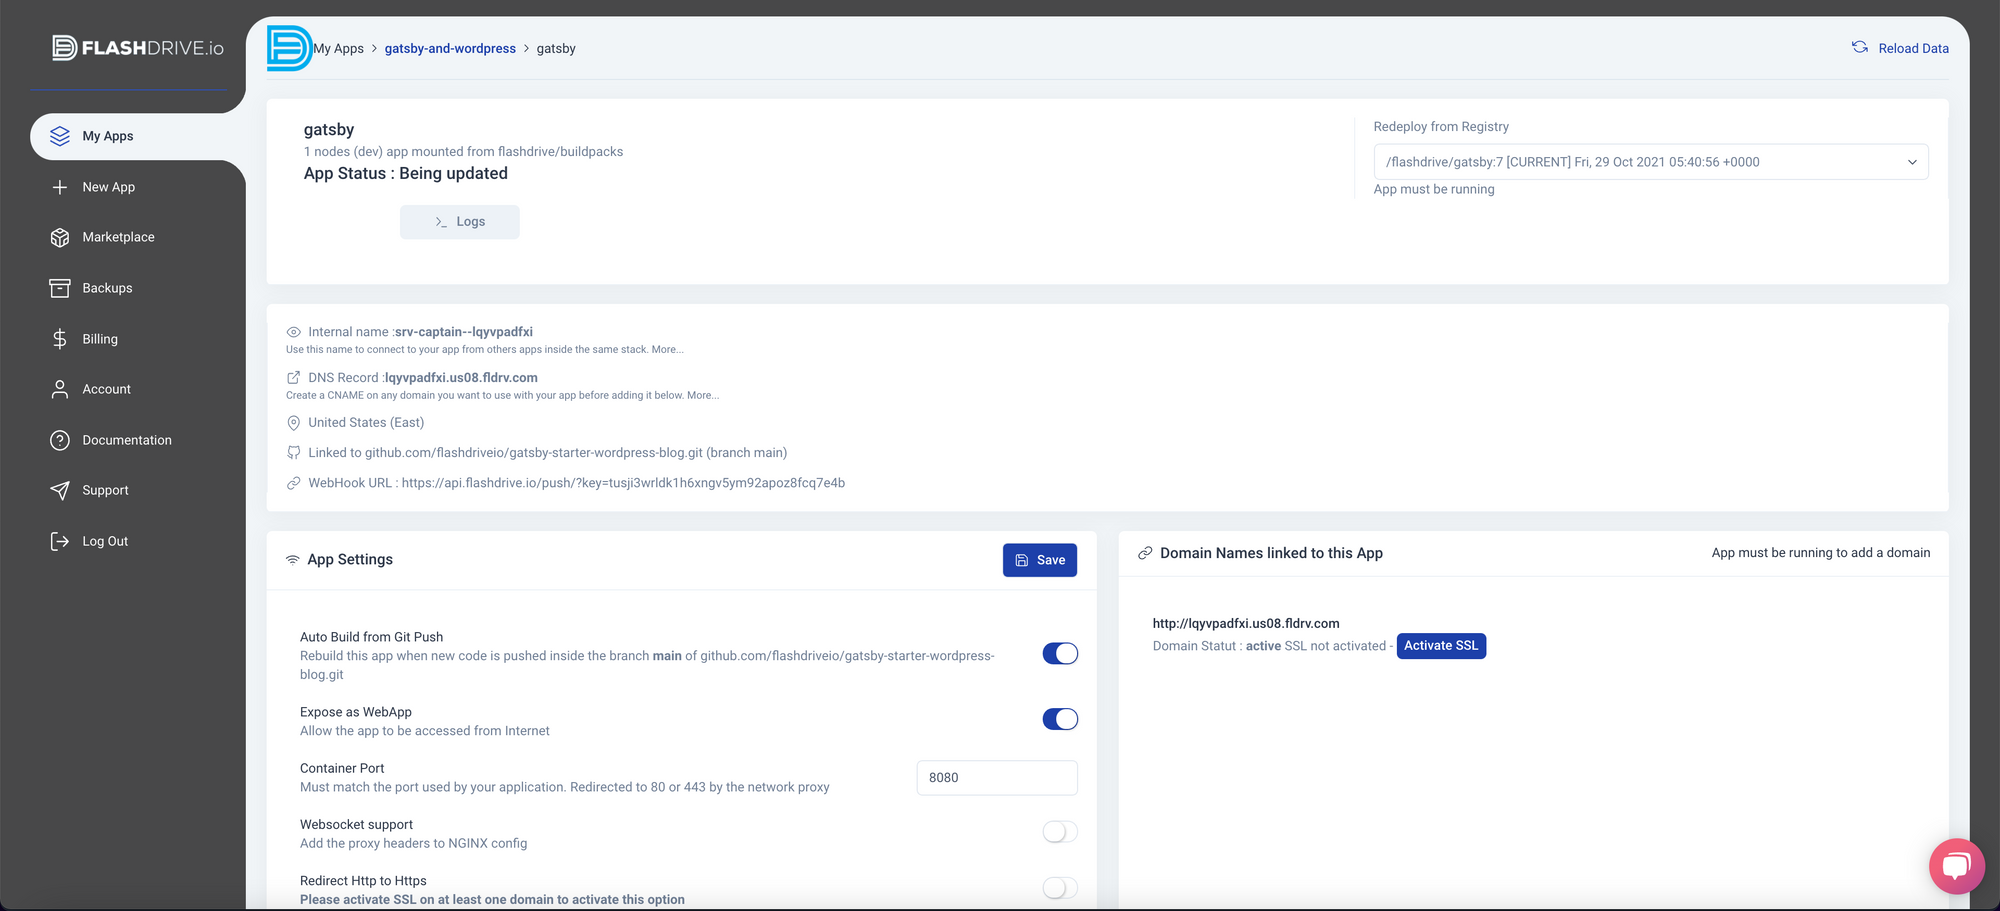This screenshot has height=911, width=2000.
Task: Open http://lqyvpadfxi.us08.fldrv.com domain link
Action: (x=1246, y=623)
